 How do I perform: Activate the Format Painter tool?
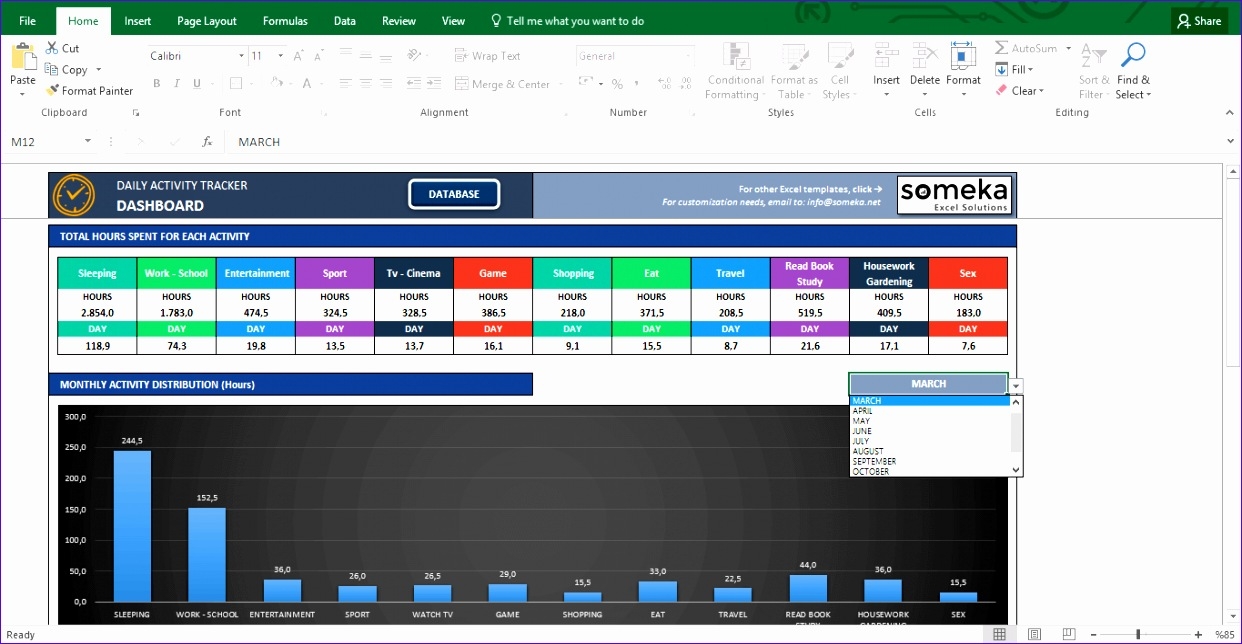coord(90,90)
